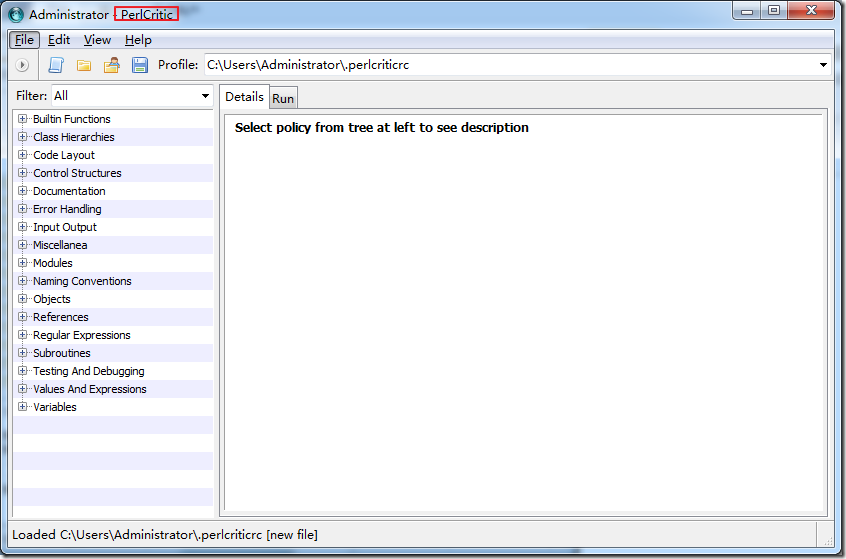
Task: Select the Variables tree item
Action: [x=54, y=407]
